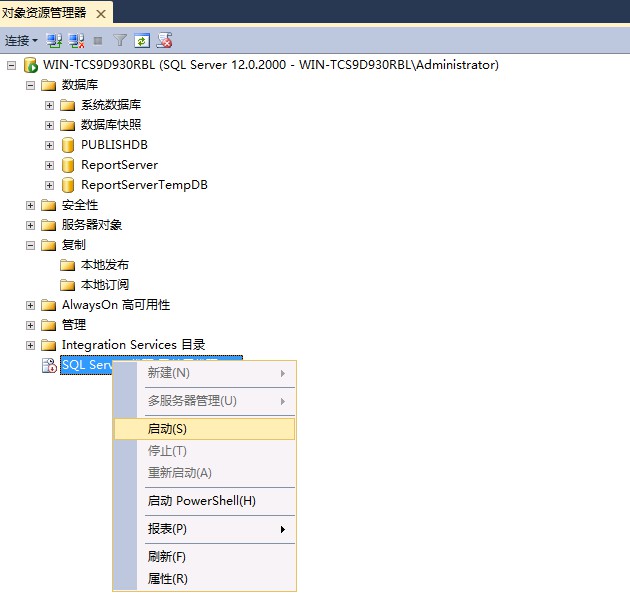Click the server instance icon at tree root

[x=31, y=65]
